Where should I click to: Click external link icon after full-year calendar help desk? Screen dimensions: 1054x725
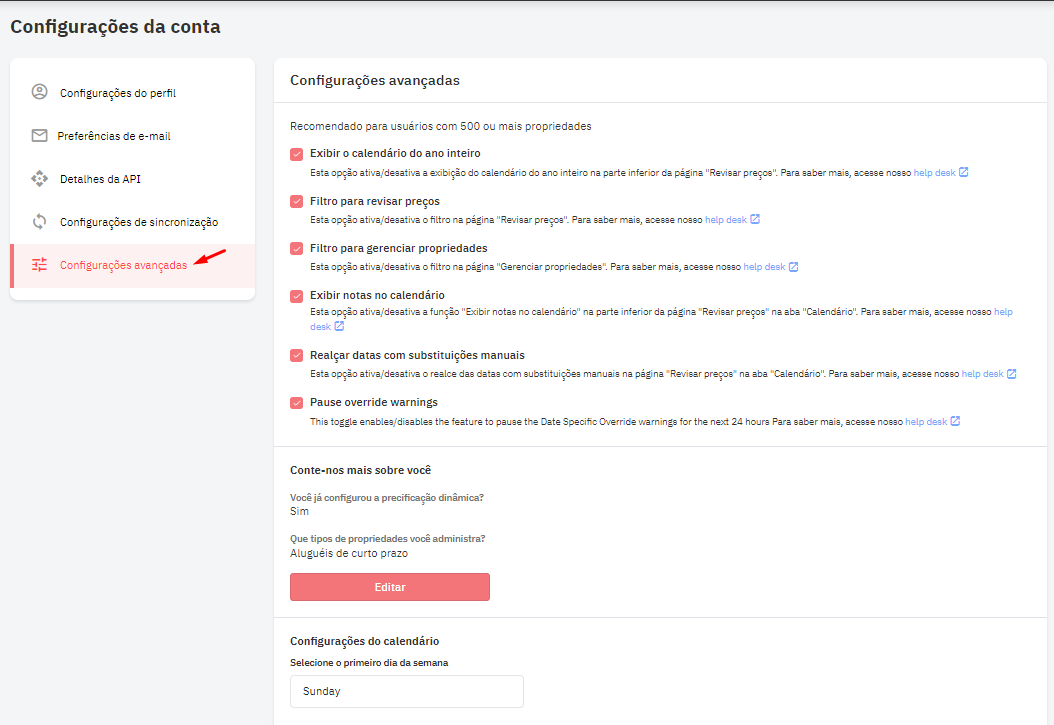[x=963, y=172]
